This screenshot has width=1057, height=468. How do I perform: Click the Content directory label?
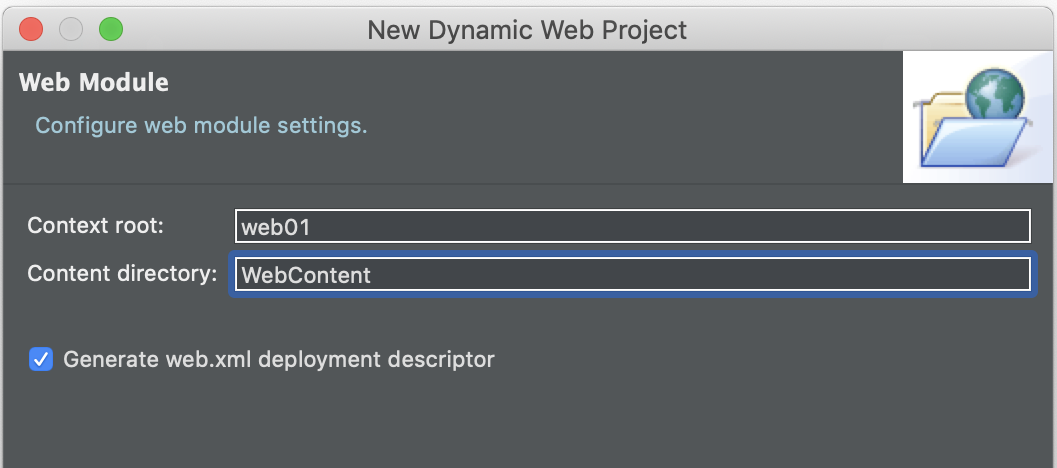point(122,273)
